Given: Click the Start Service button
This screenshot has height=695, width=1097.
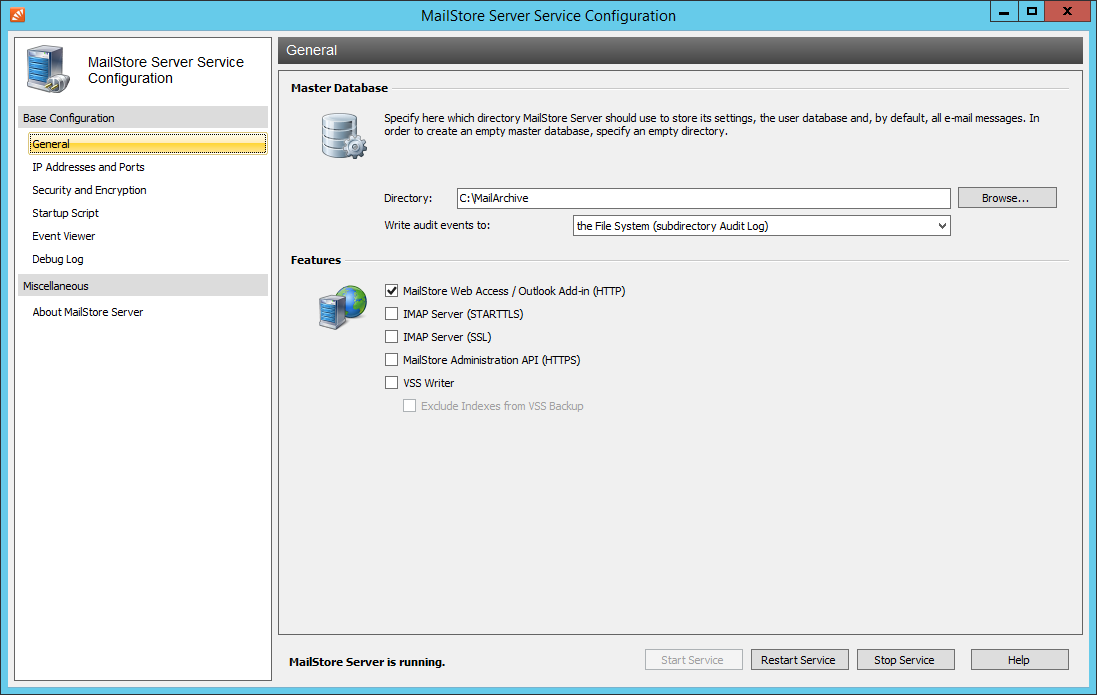Looking at the screenshot, I should pos(693,660).
